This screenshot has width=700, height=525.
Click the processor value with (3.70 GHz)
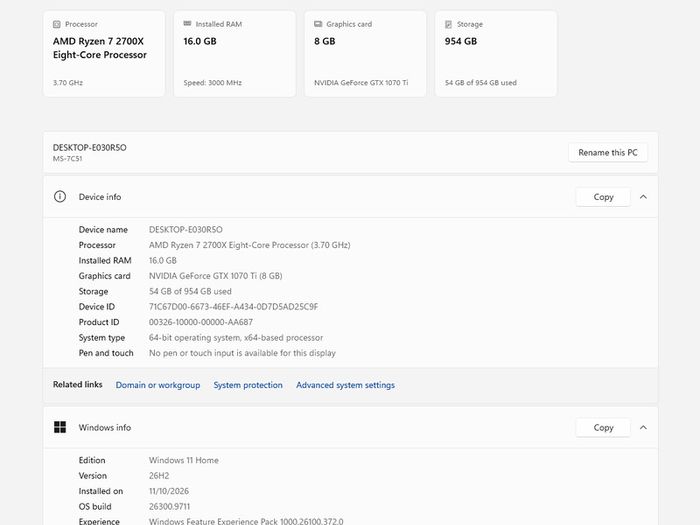point(250,245)
